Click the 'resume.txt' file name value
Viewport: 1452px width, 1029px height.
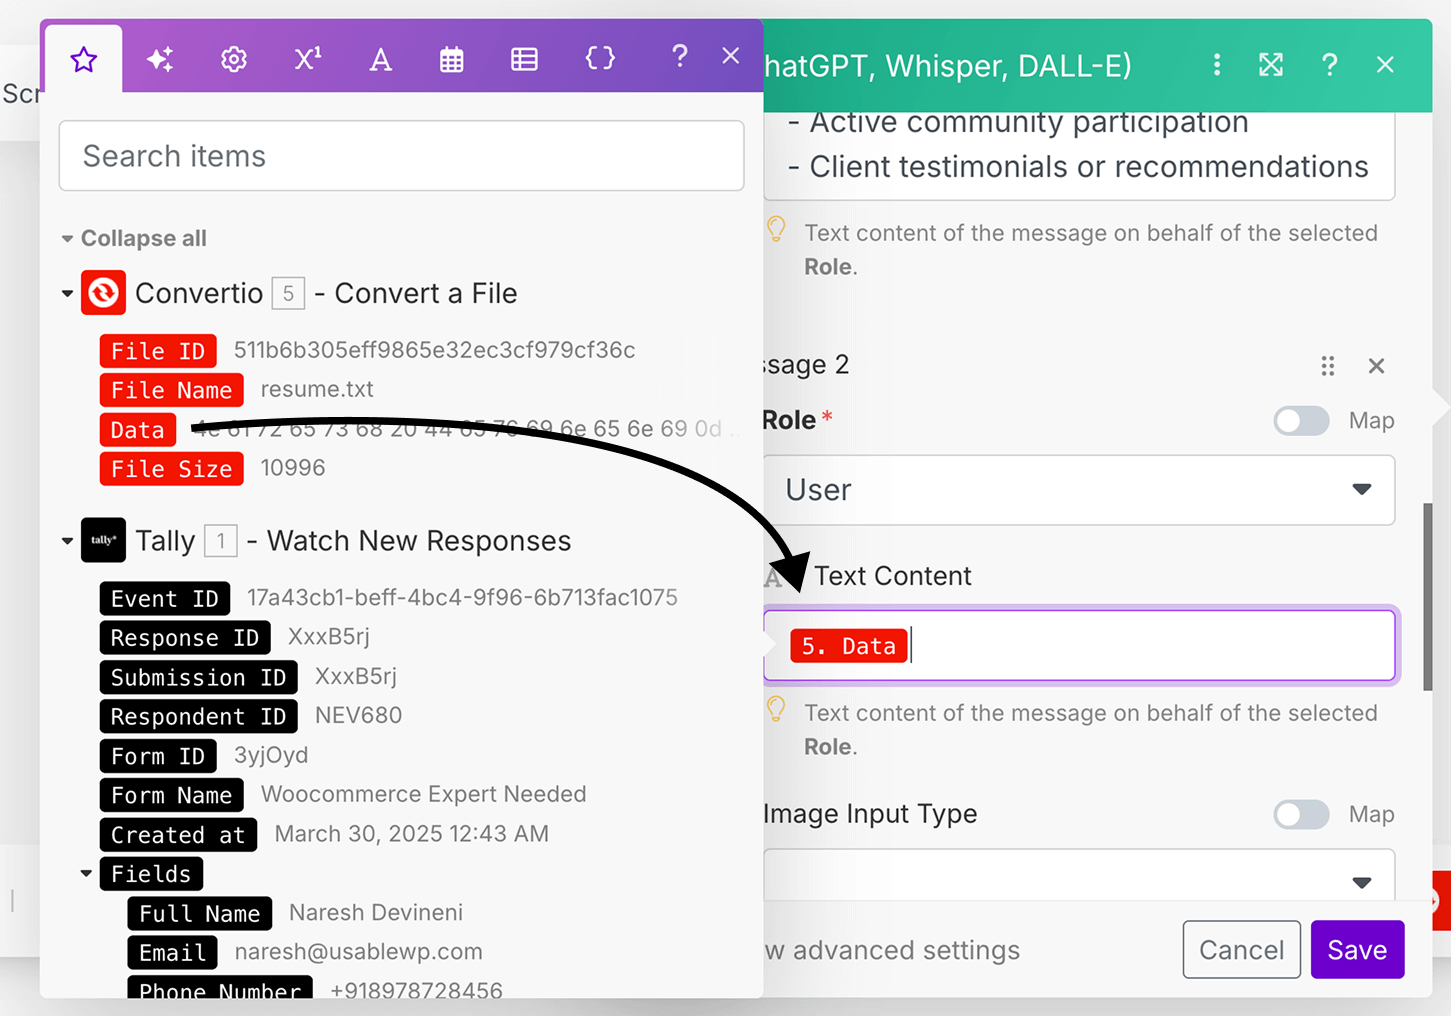pyautogui.click(x=317, y=389)
